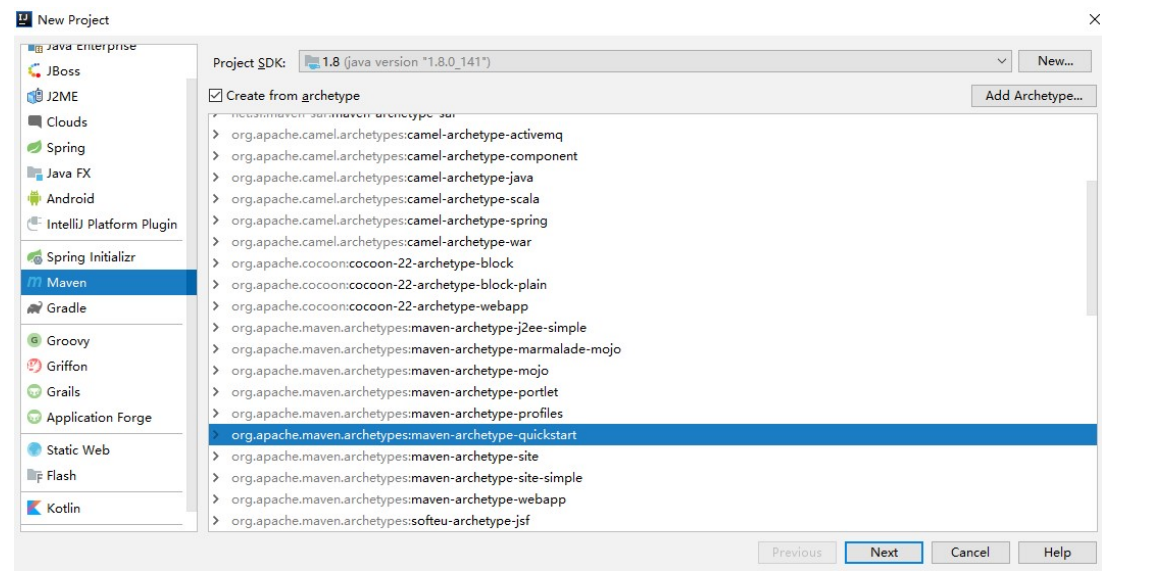This screenshot has width=1154, height=581.
Task: Click the Grails icon
Action: [x=35, y=392]
